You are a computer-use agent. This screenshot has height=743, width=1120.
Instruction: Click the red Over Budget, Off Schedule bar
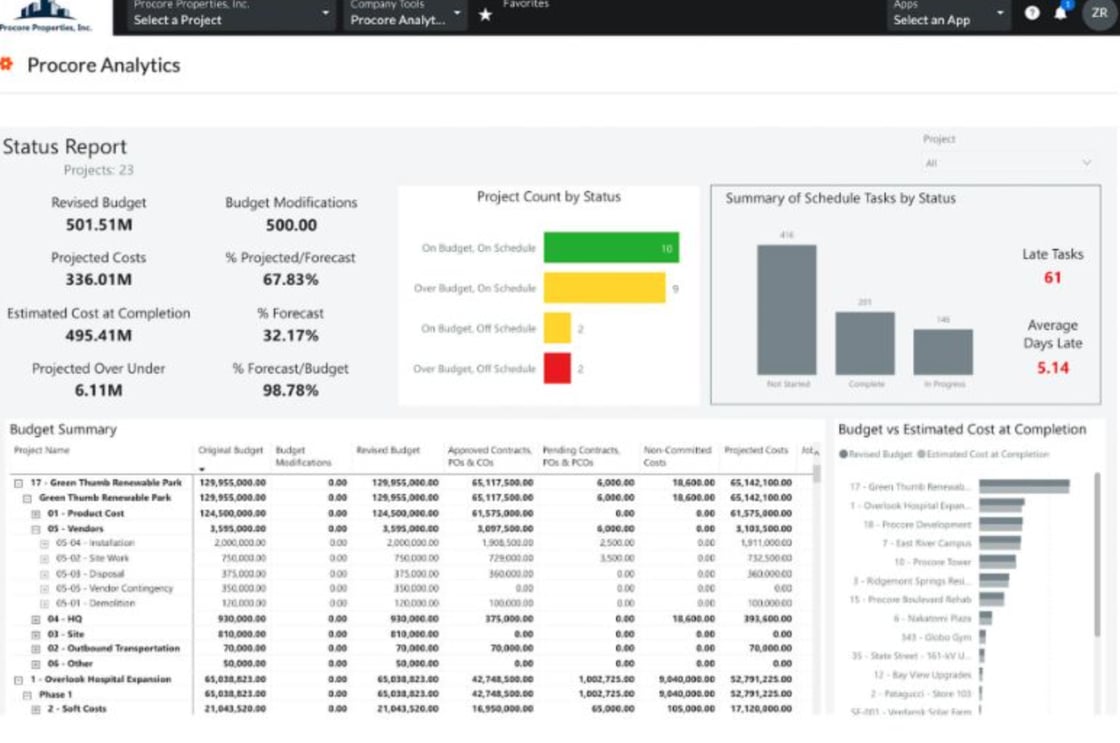tap(557, 368)
